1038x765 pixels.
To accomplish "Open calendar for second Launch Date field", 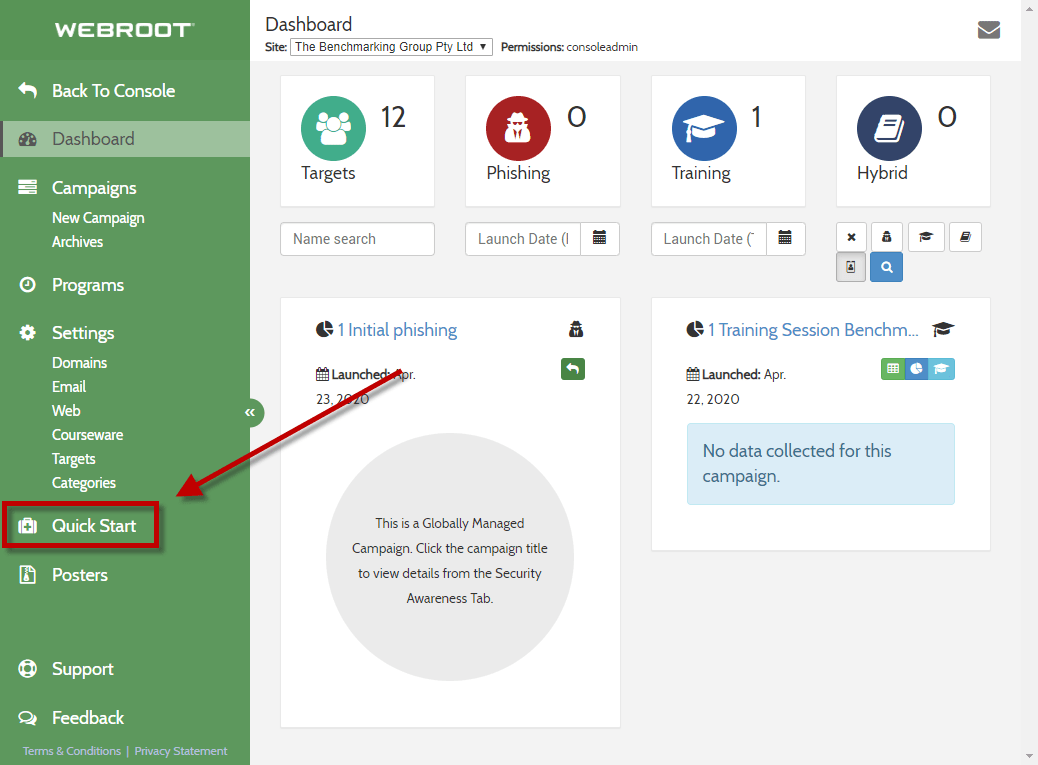I will [785, 238].
